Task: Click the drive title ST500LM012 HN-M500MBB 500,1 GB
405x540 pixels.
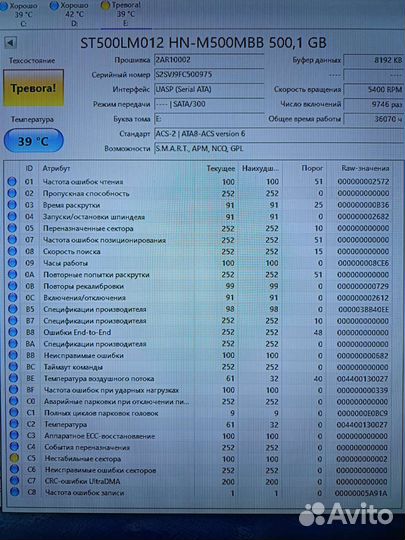Action: click(203, 43)
